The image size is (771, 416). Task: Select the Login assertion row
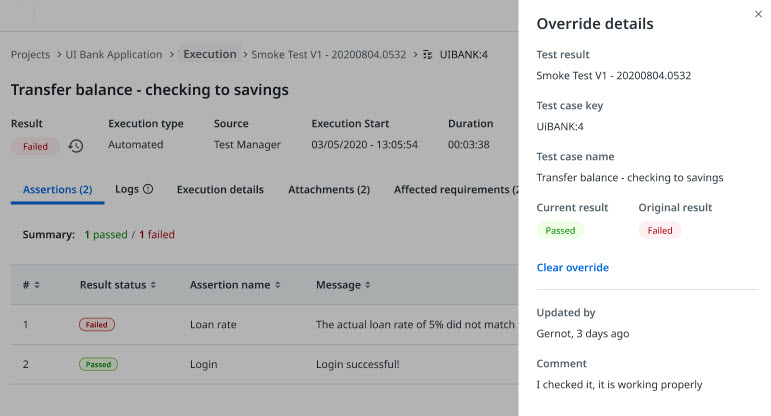coord(203,364)
